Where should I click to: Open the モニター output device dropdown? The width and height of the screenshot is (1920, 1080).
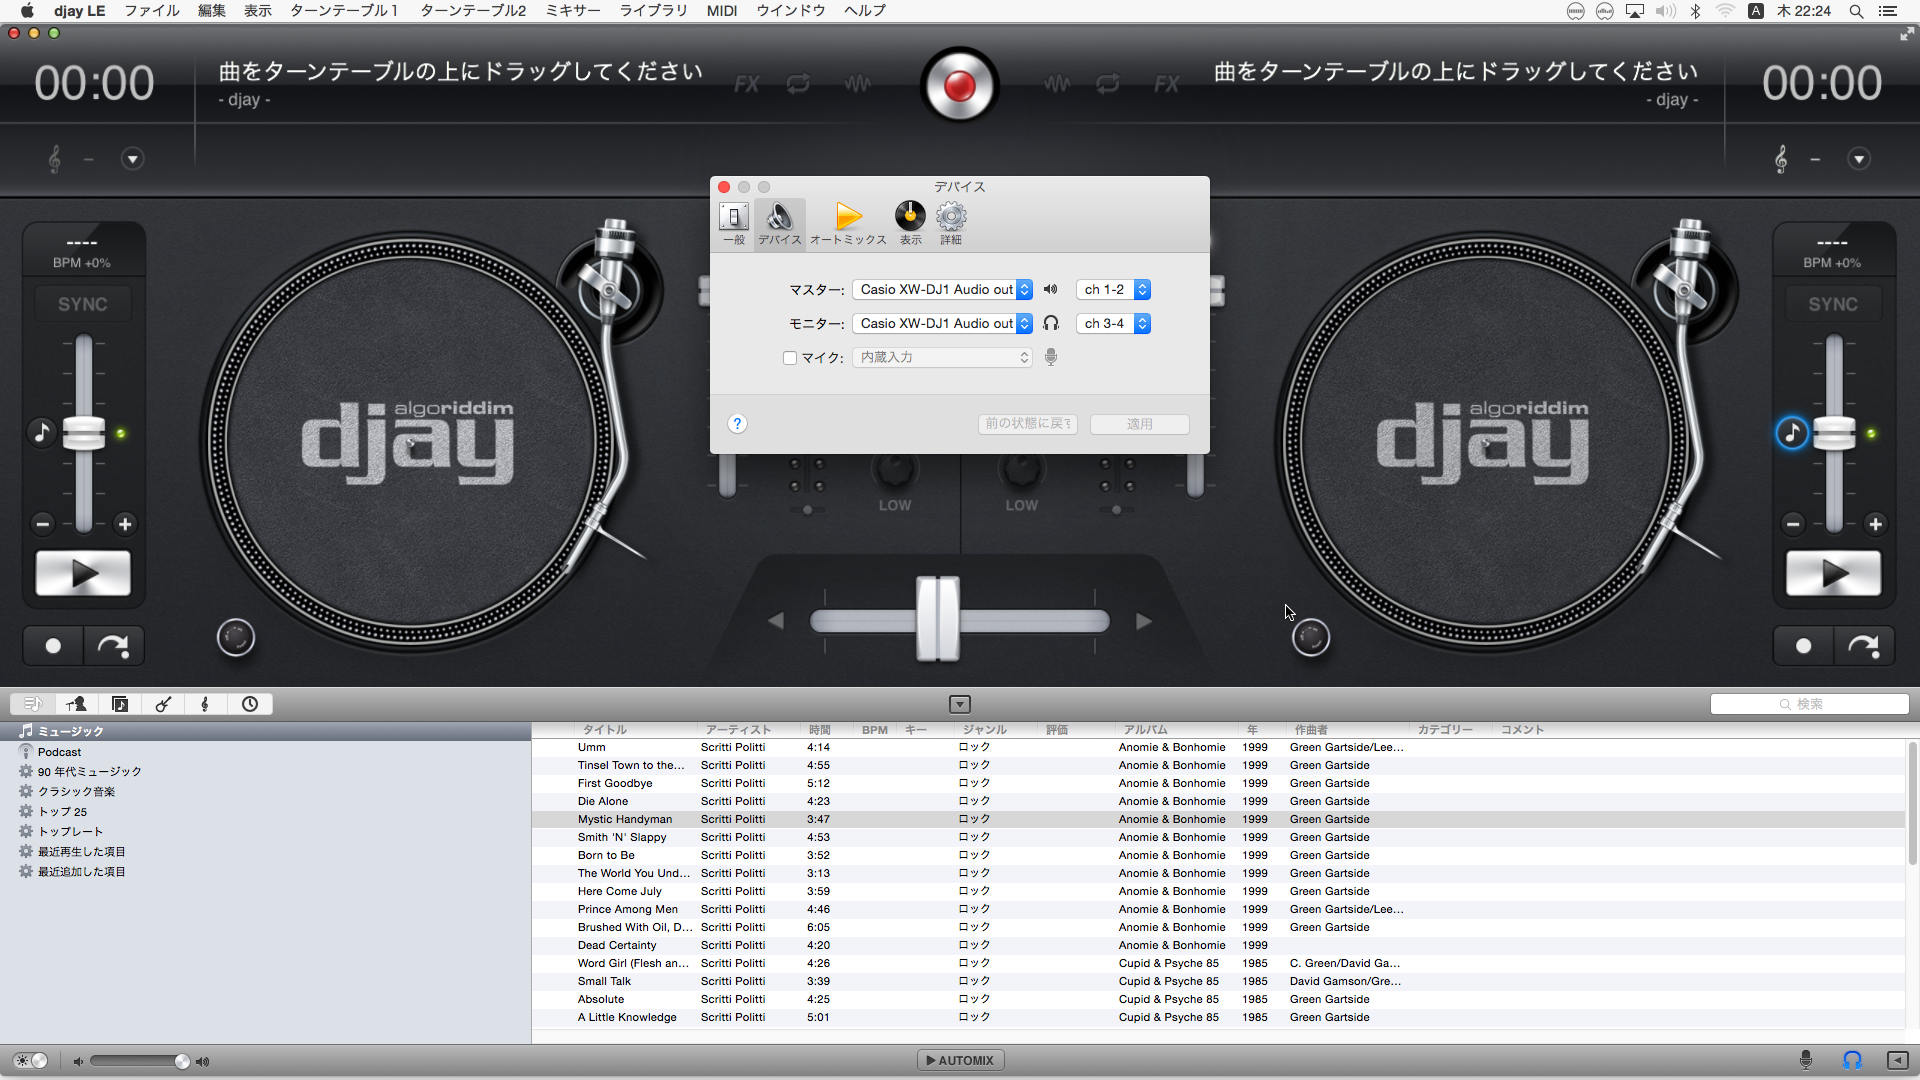click(x=943, y=324)
